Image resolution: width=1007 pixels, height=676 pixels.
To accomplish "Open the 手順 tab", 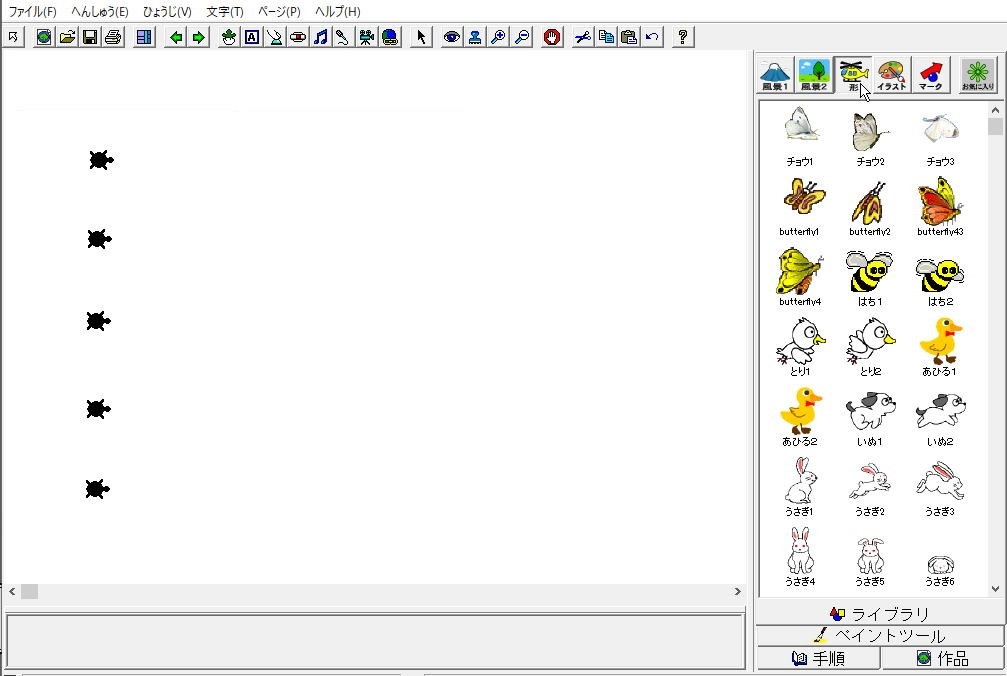I will pos(818,658).
